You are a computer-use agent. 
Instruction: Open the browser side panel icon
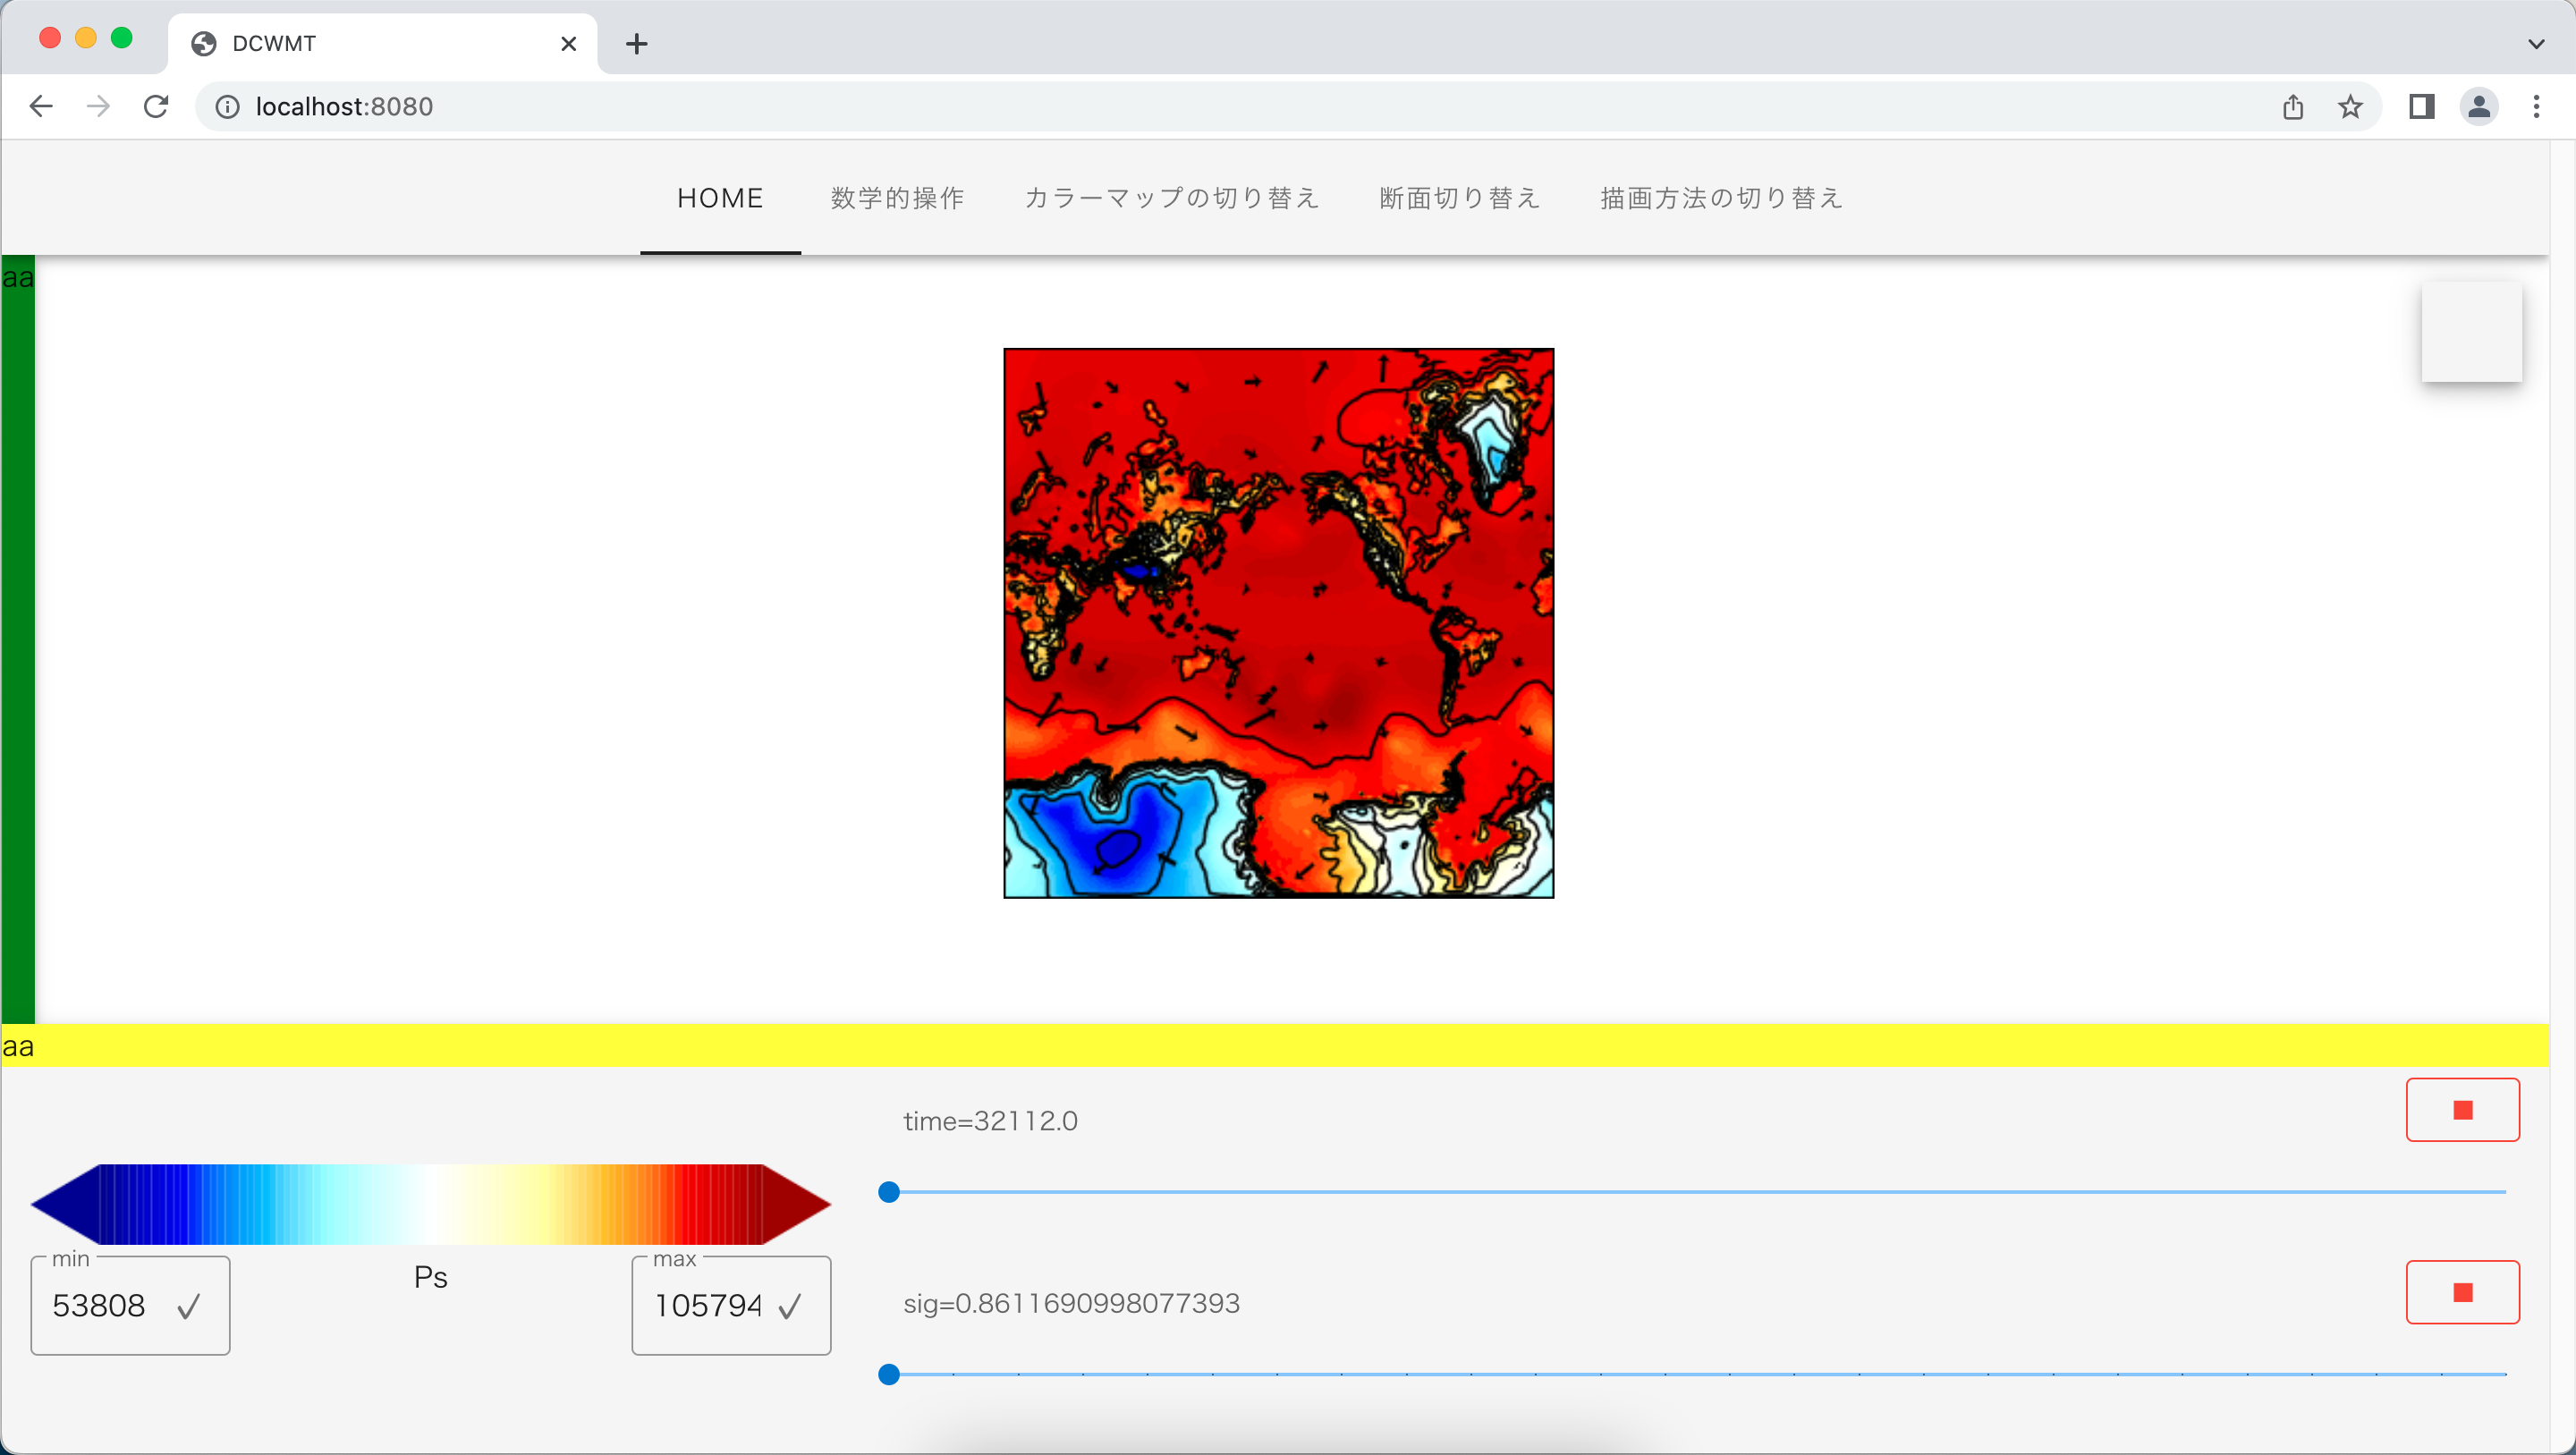pos(2421,106)
